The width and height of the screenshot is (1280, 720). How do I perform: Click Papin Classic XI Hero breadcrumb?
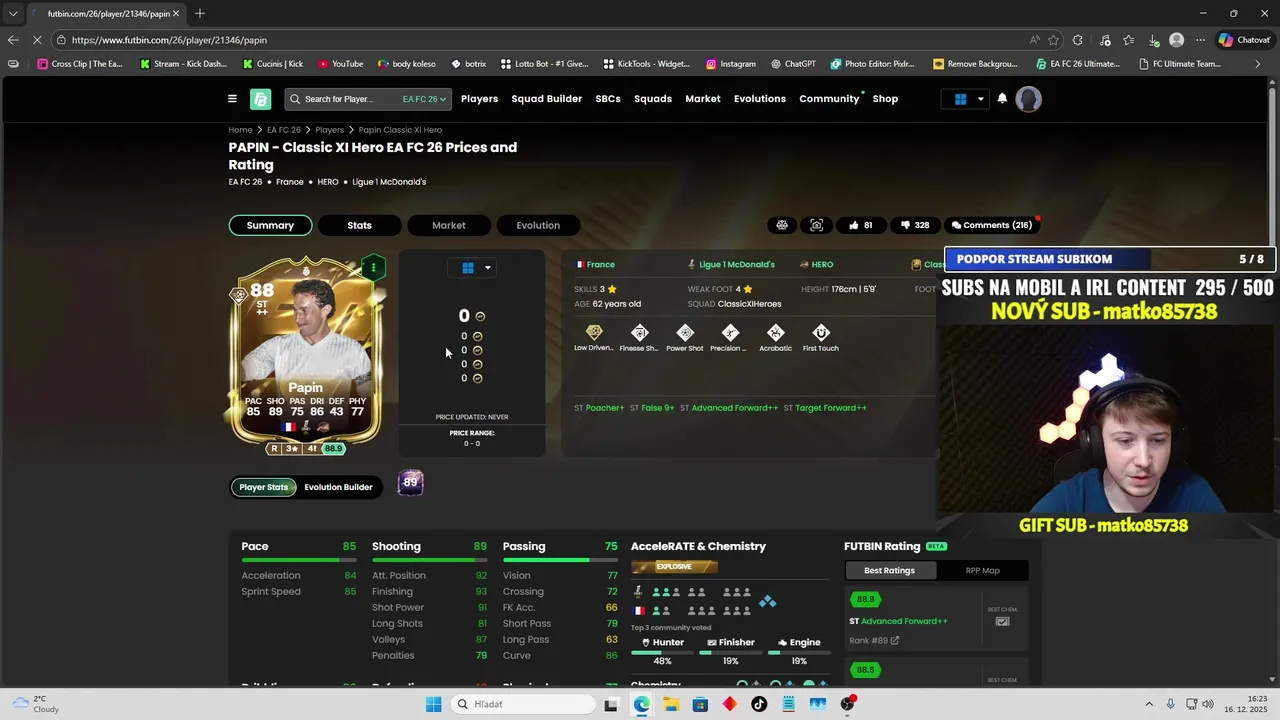coord(400,130)
